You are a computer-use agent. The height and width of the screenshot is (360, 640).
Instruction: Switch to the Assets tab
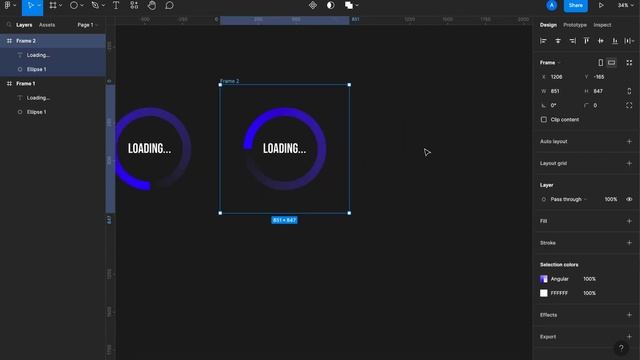[x=47, y=25]
